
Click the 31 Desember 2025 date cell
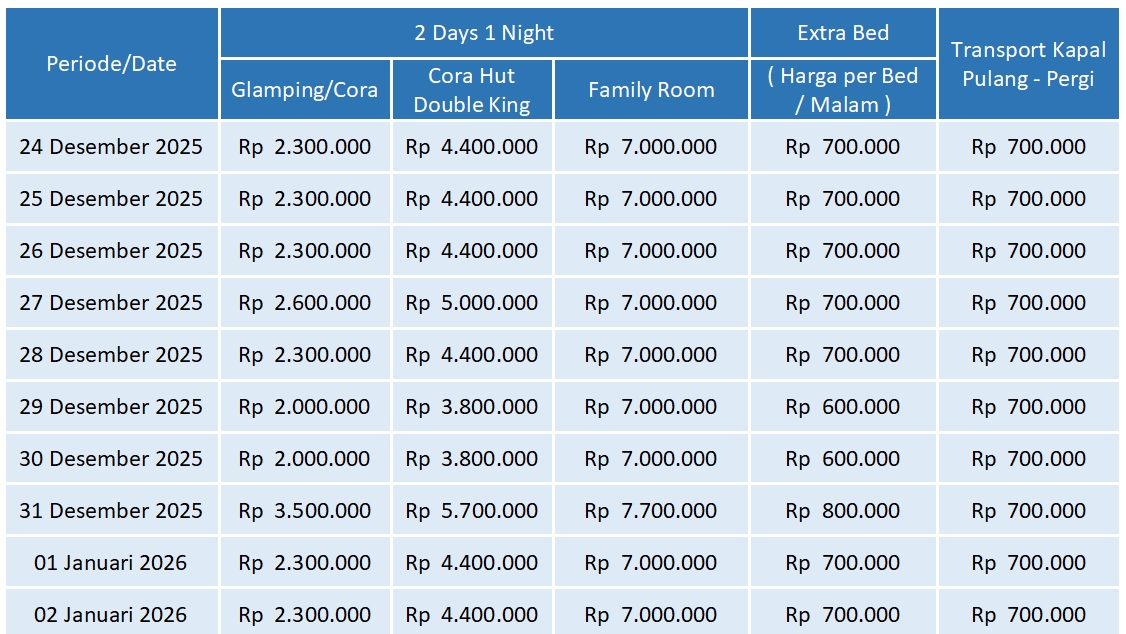111,511
